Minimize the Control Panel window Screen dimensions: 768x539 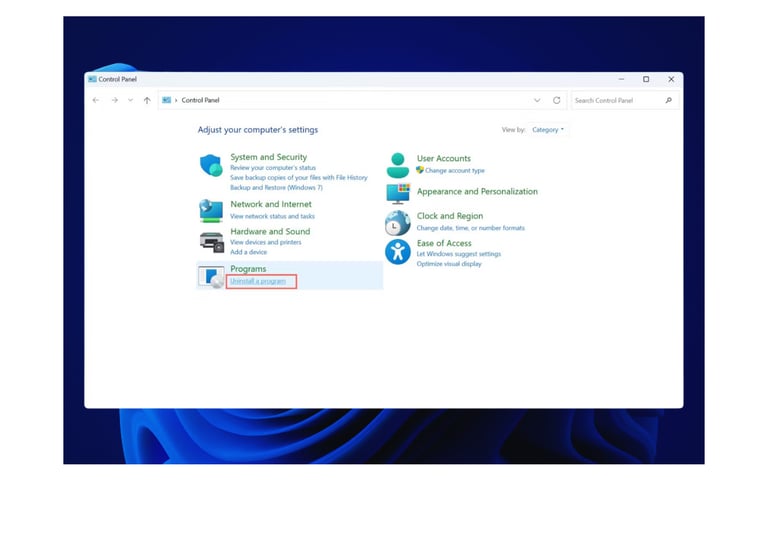point(621,79)
